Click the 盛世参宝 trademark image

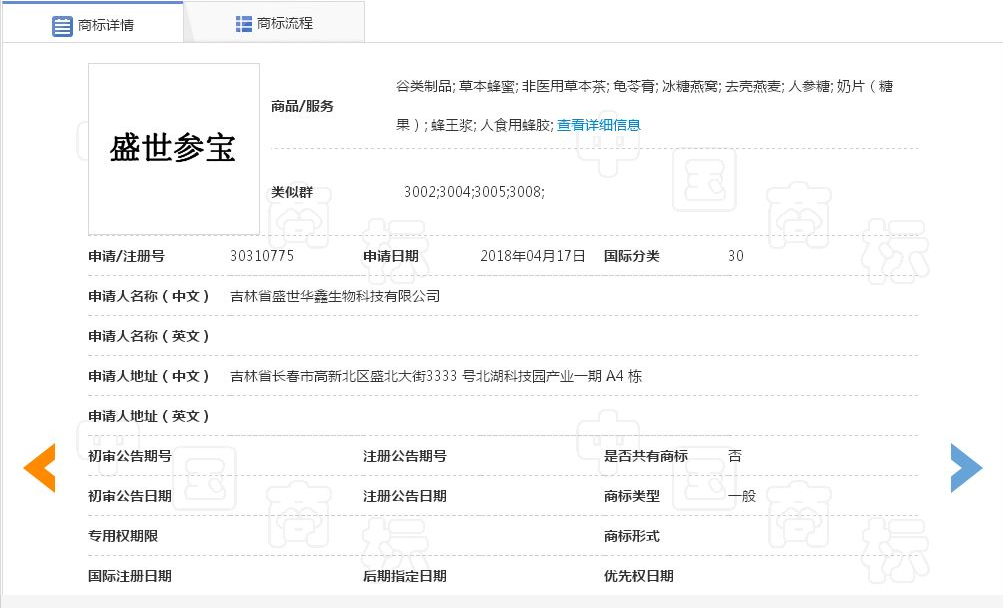[173, 149]
